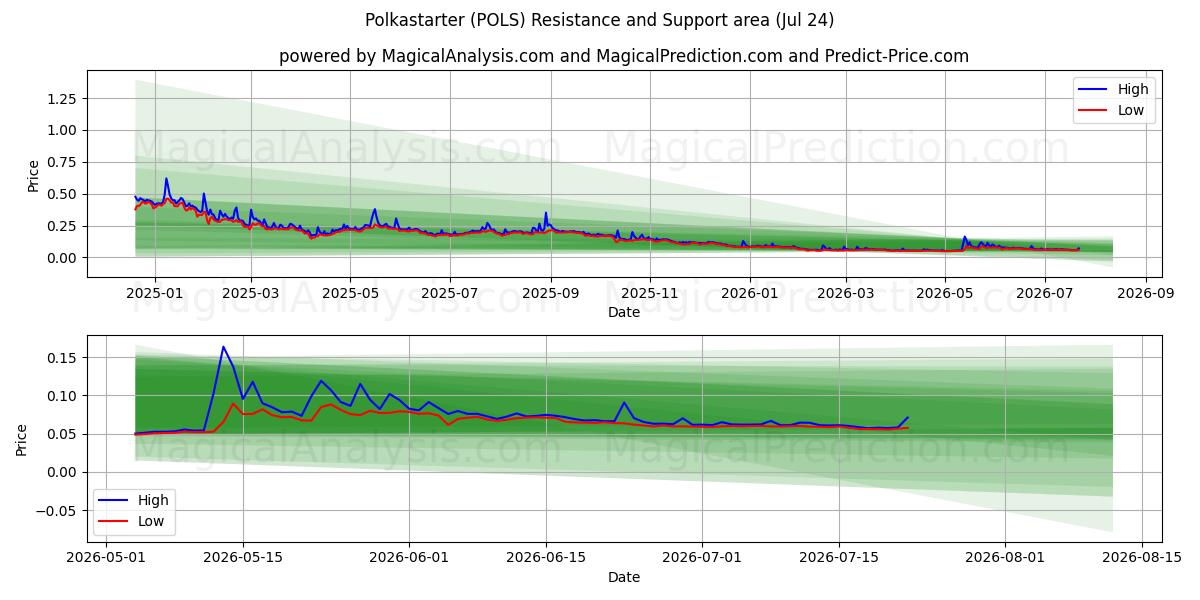Image resolution: width=1200 pixels, height=600 pixels.
Task: Click the 0.50 tick on upper price axis
Action: click(x=62, y=194)
